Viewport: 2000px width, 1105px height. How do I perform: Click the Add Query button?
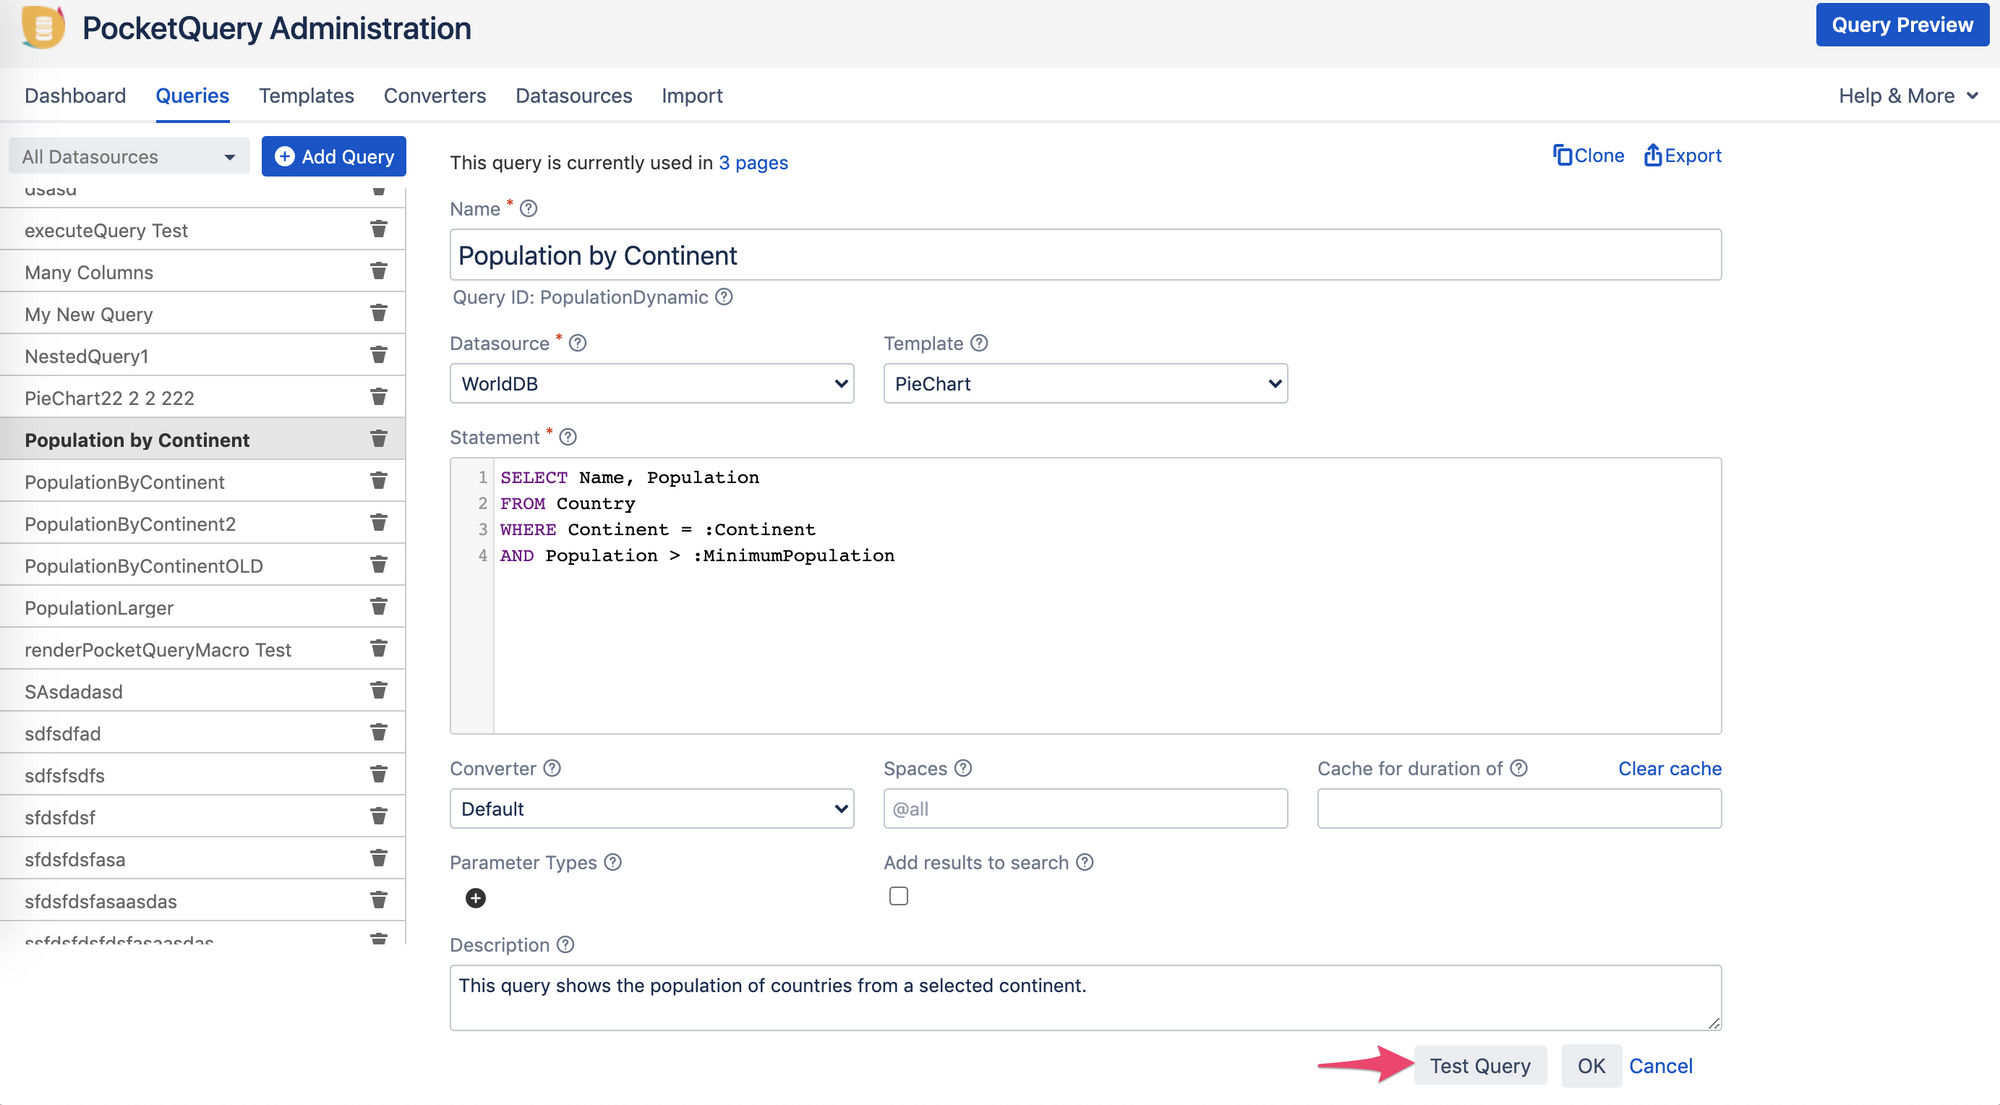334,156
